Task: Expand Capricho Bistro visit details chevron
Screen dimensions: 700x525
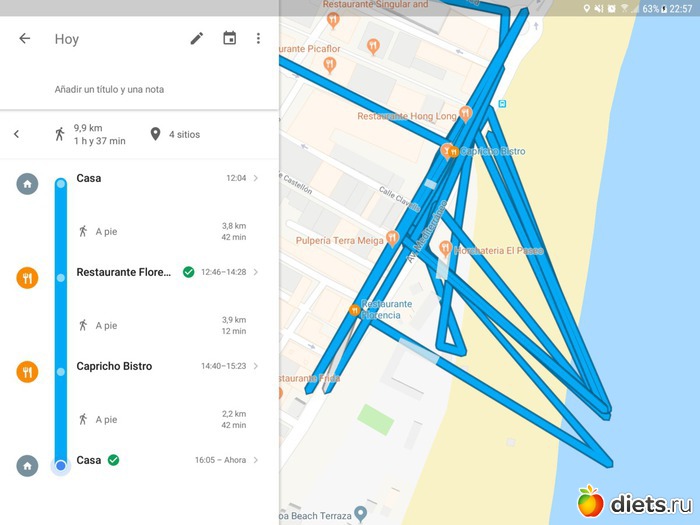Action: pos(255,366)
